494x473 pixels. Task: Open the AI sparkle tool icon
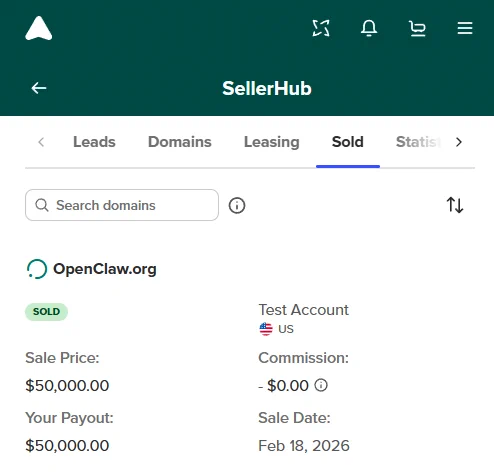(321, 28)
